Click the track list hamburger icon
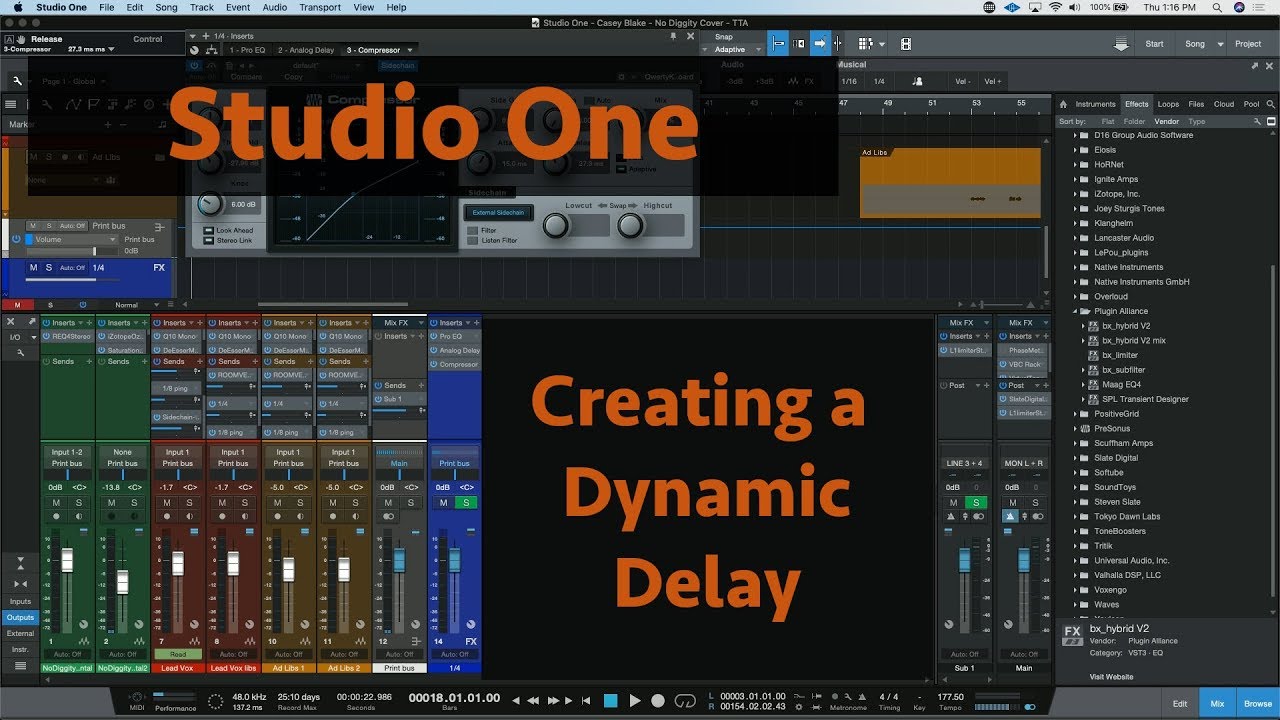1280x720 pixels. [x=10, y=104]
